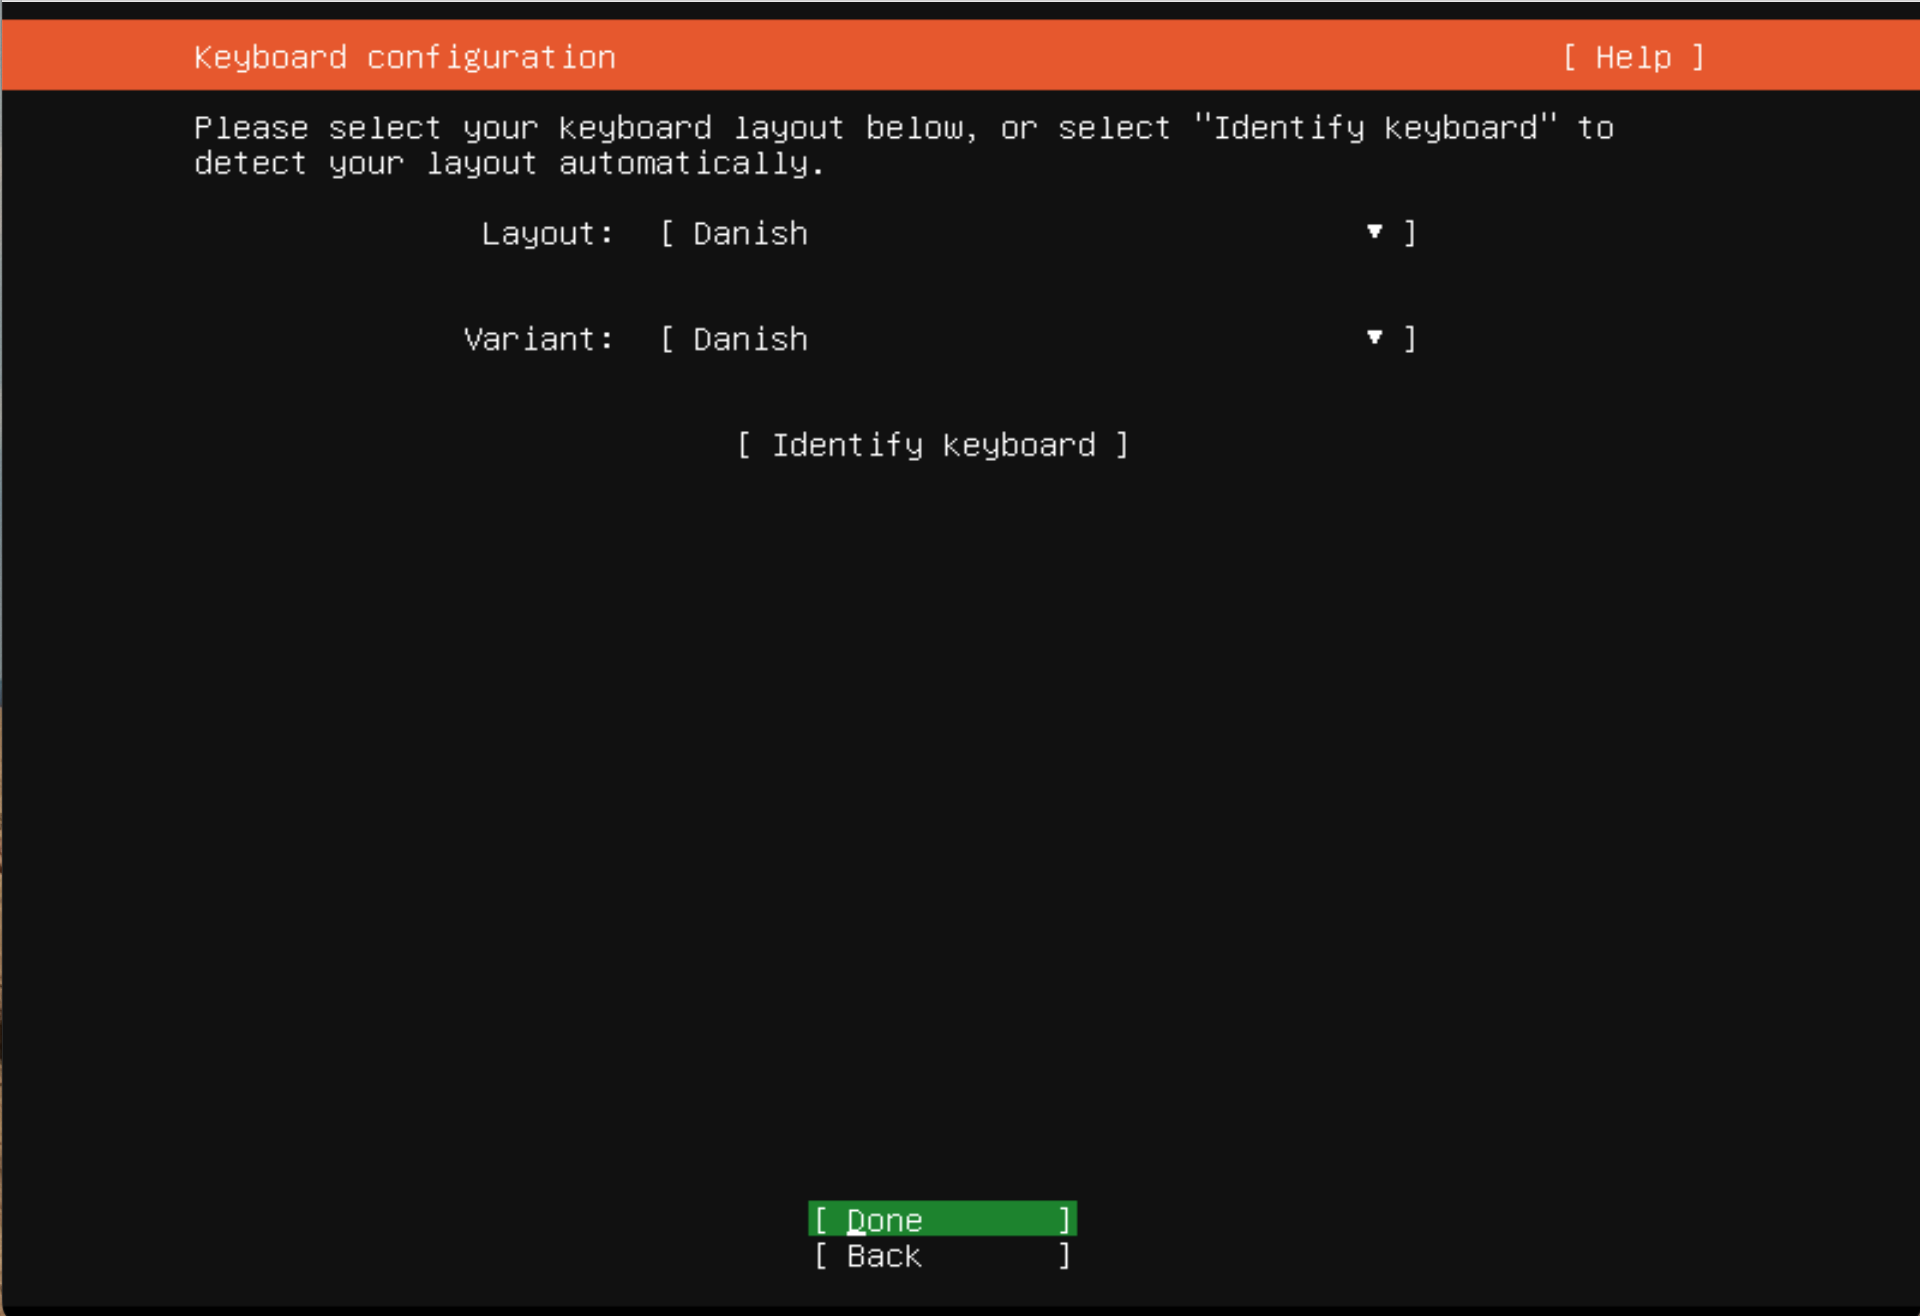The height and width of the screenshot is (1316, 1920).
Task: Select the Layout field showing Danish
Action: pyautogui.click(x=750, y=234)
